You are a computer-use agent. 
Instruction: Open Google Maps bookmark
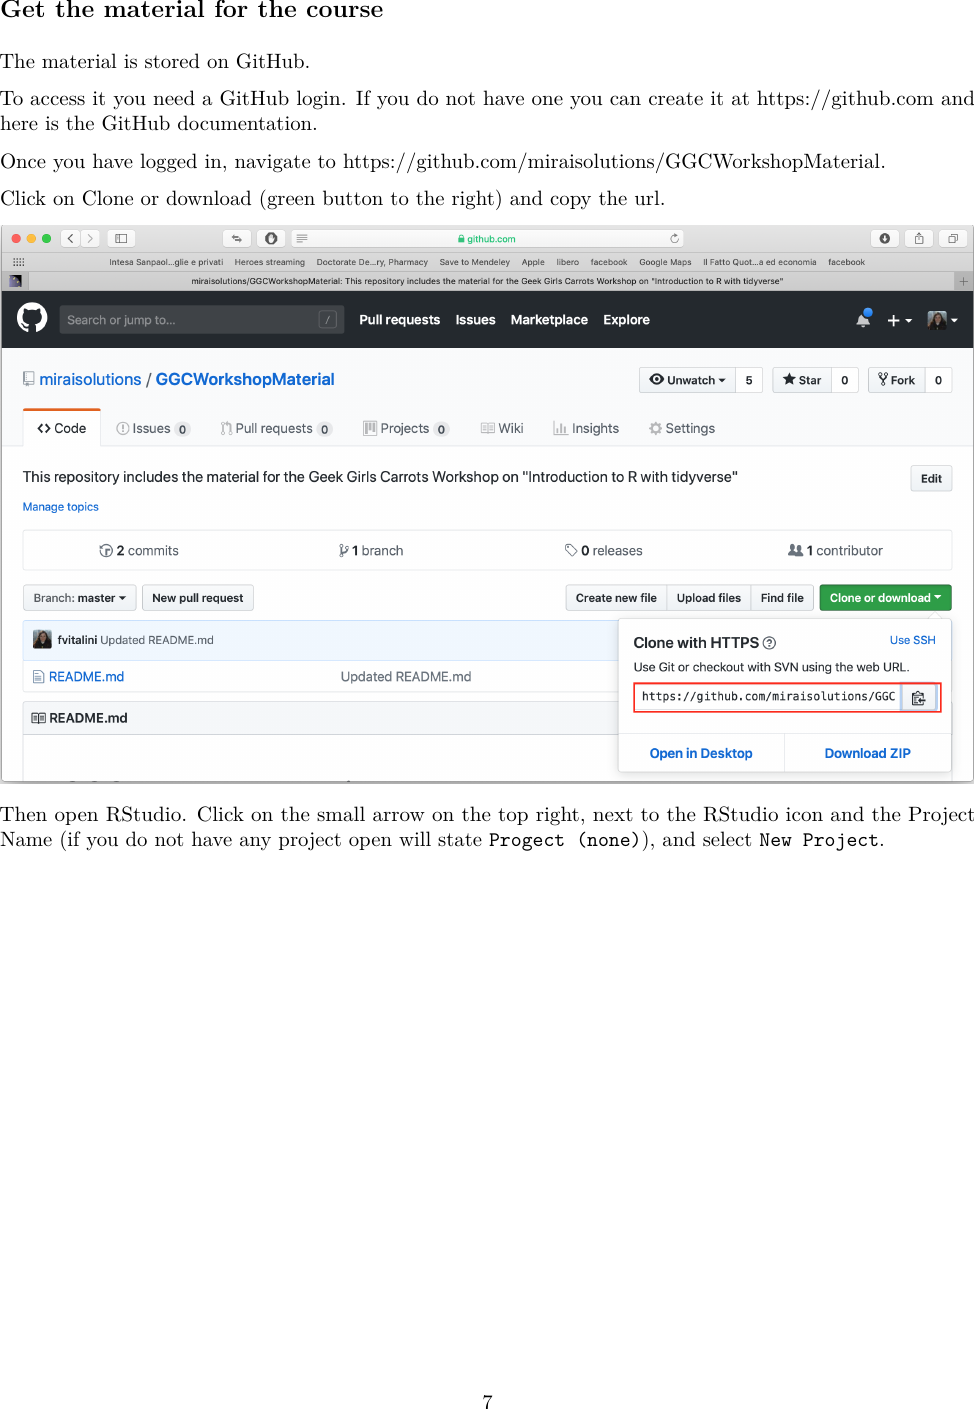tap(665, 262)
